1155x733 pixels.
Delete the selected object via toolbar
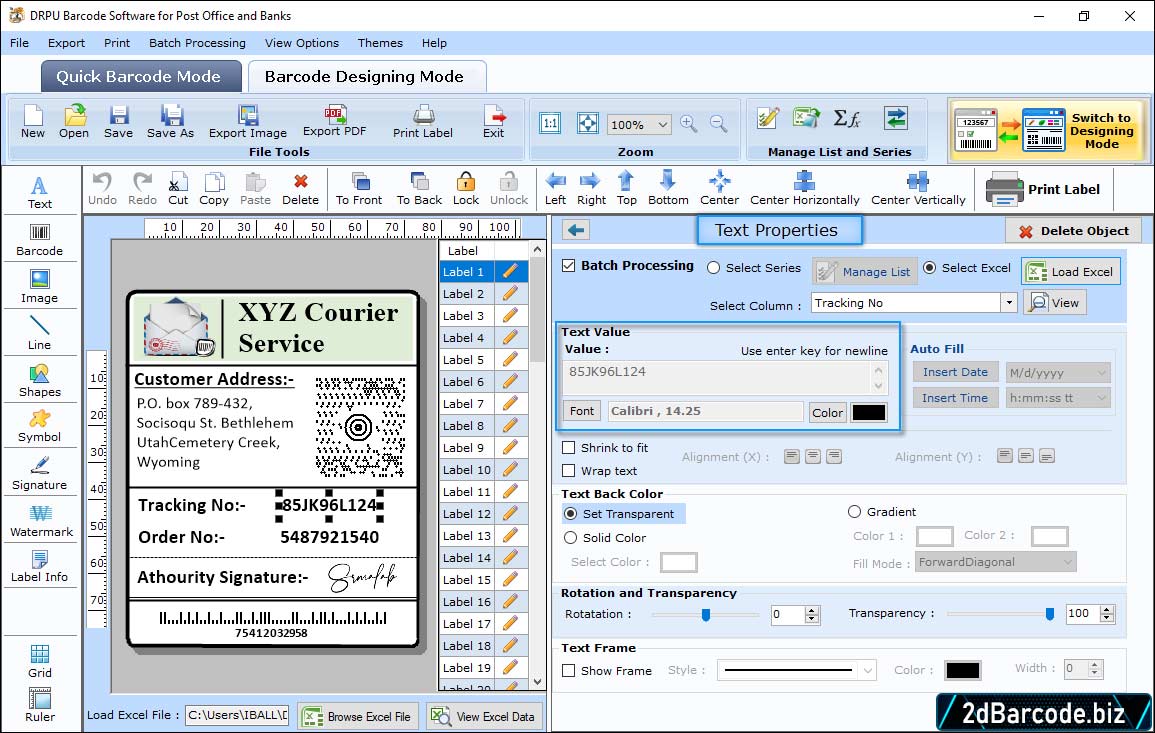pos(301,189)
